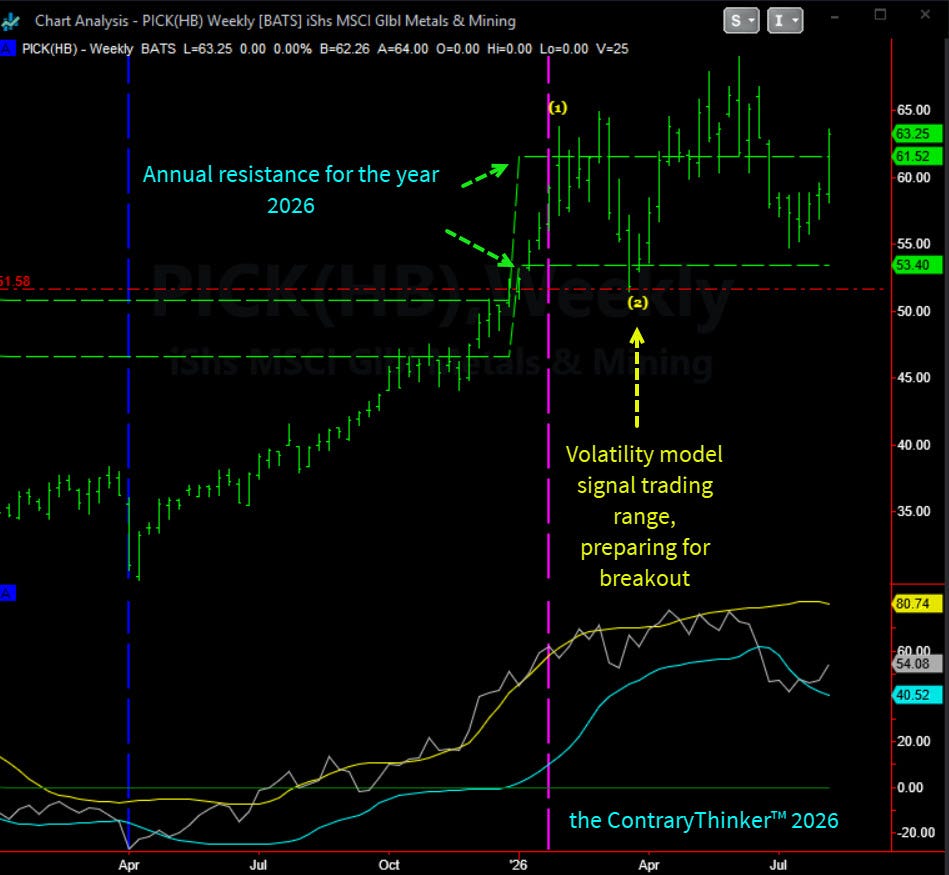
Task: Select the gray 54.08 indicator label
Action: click(x=917, y=664)
